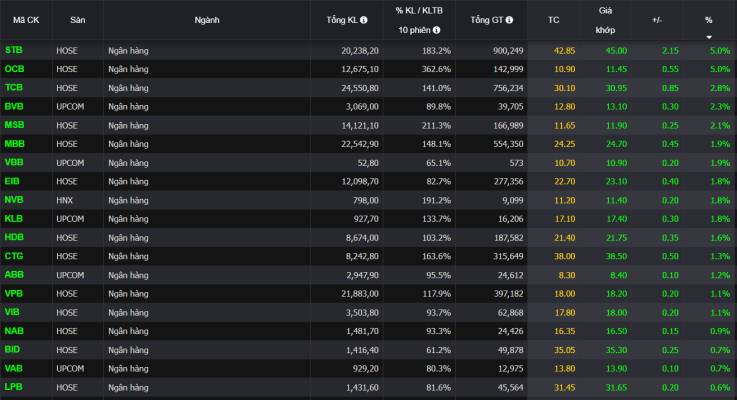This screenshot has height=400, width=737.
Task: Open the EIB stock ticker
Action: [x=12, y=181]
